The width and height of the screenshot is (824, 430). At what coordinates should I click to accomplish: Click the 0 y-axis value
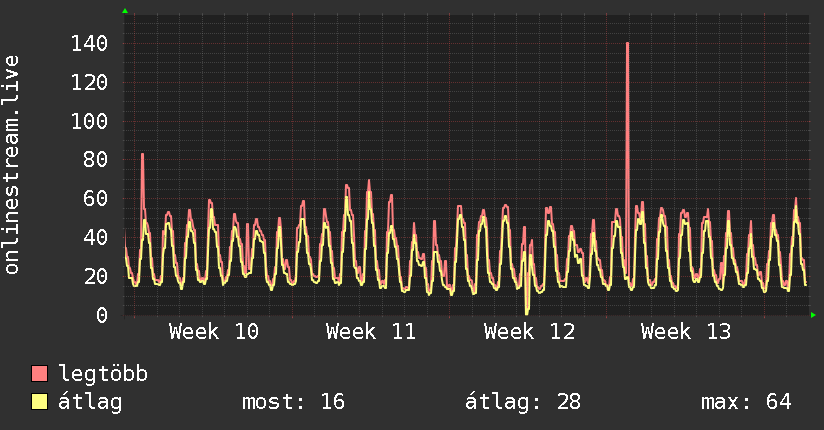pos(102,315)
